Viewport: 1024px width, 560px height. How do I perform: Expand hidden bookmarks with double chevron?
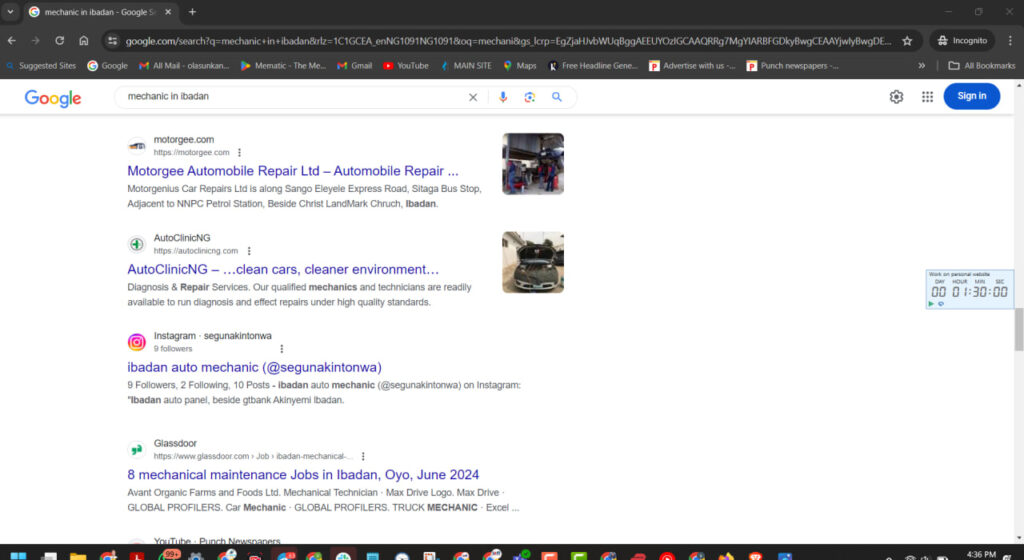[x=921, y=66]
